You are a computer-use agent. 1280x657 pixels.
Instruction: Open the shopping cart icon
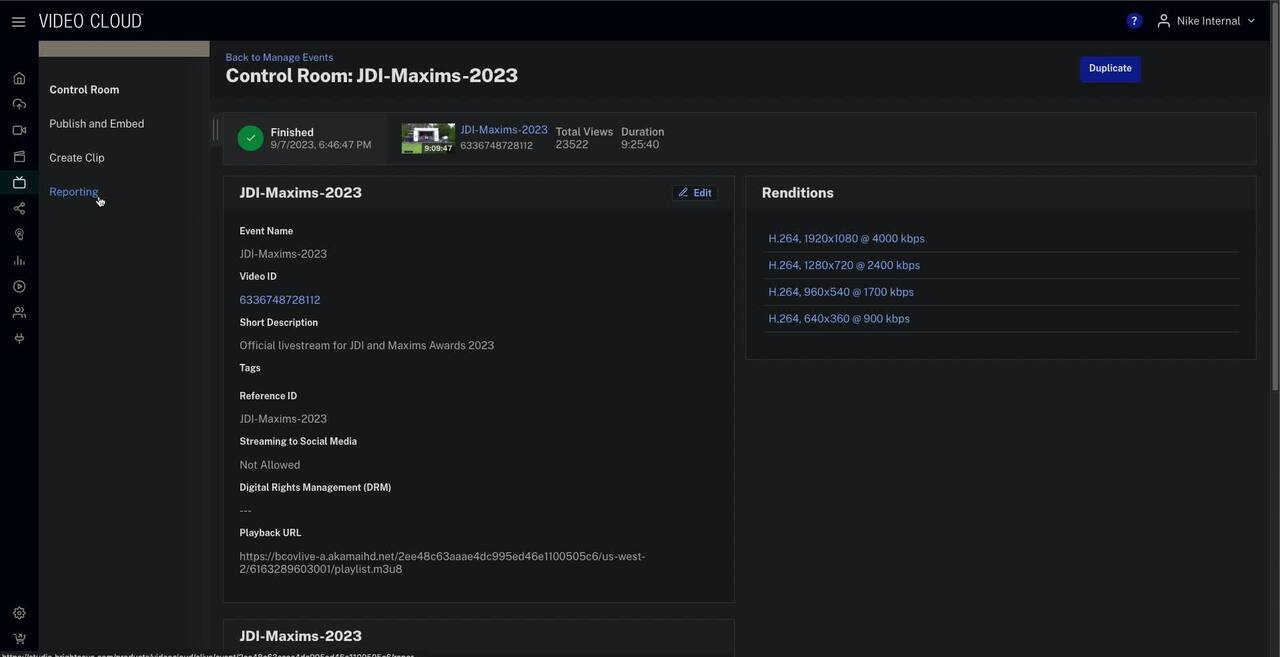coord(19,639)
